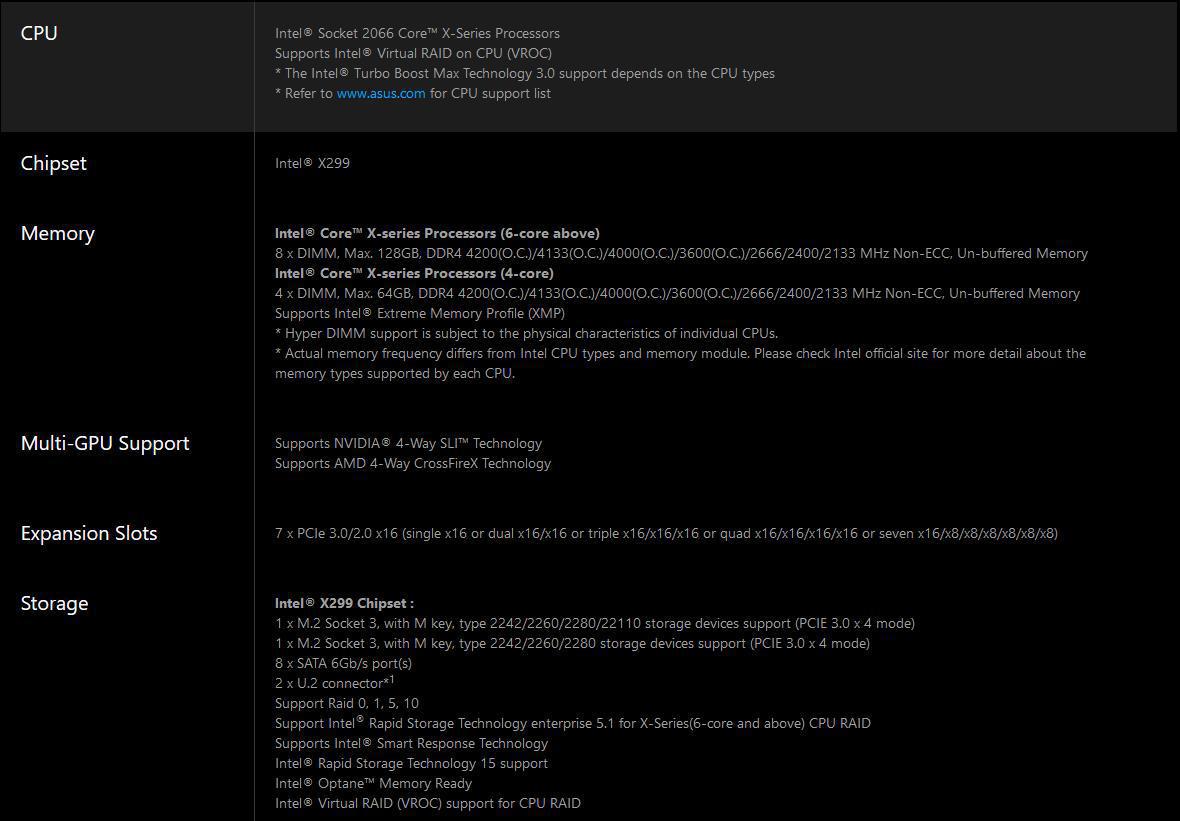The height and width of the screenshot is (821, 1180).
Task: Click the 'Actual memory frequency differs' note
Action: (680, 363)
